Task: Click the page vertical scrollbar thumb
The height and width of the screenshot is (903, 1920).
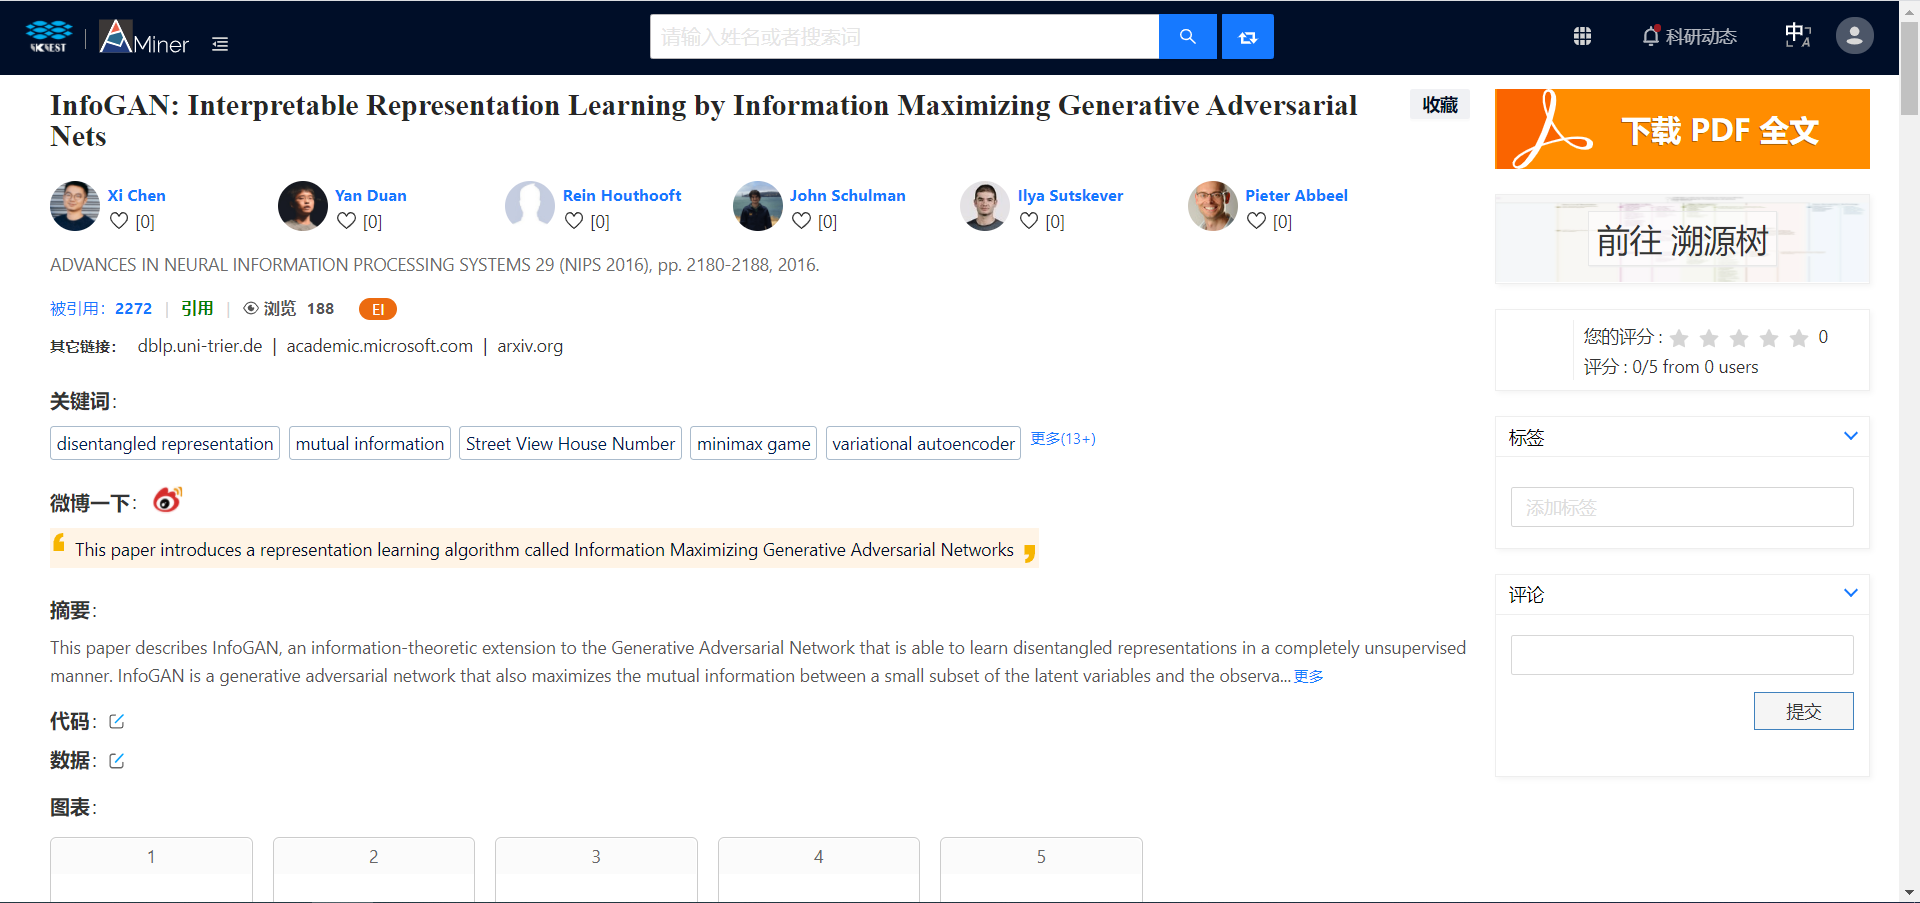Action: 1909,70
